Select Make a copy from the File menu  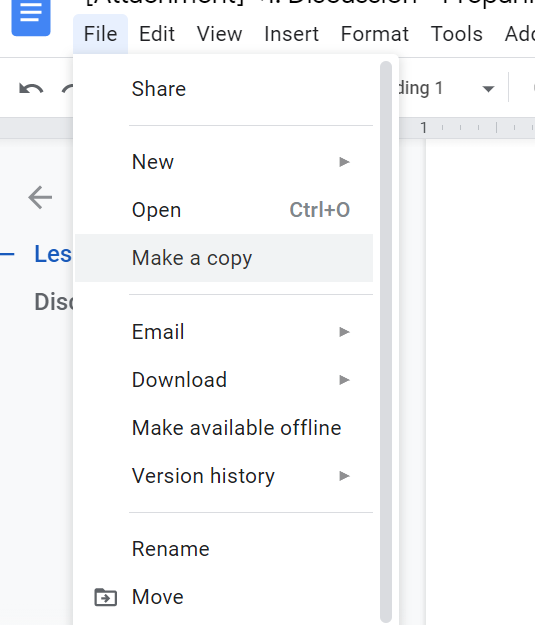point(224,258)
